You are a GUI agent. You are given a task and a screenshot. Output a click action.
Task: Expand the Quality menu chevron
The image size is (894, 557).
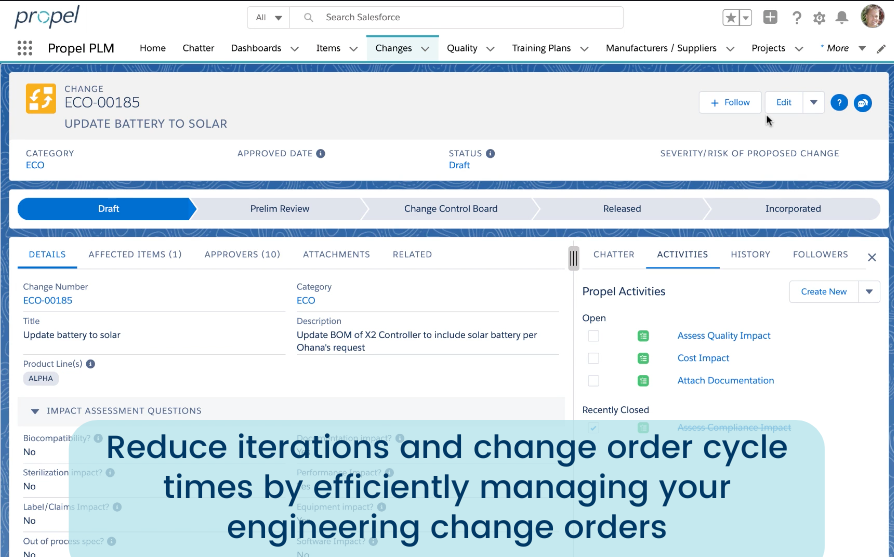pos(490,49)
